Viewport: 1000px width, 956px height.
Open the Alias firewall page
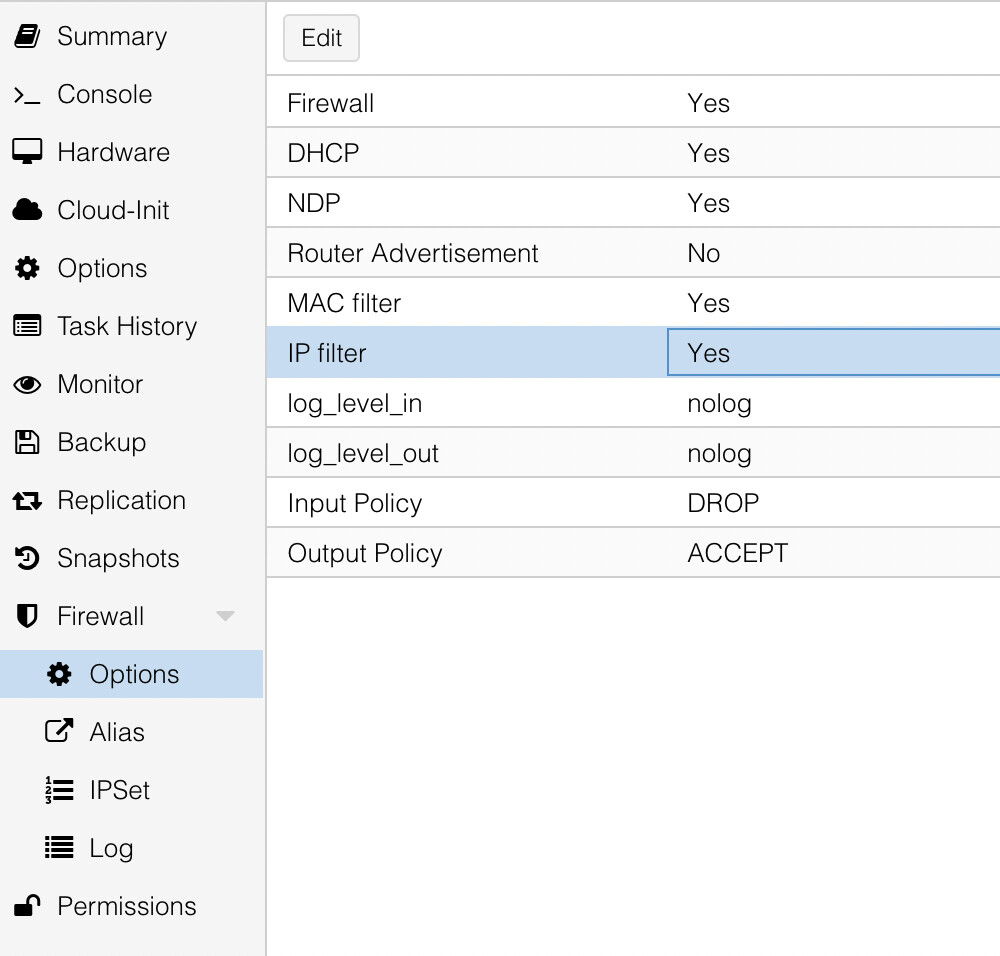116,732
